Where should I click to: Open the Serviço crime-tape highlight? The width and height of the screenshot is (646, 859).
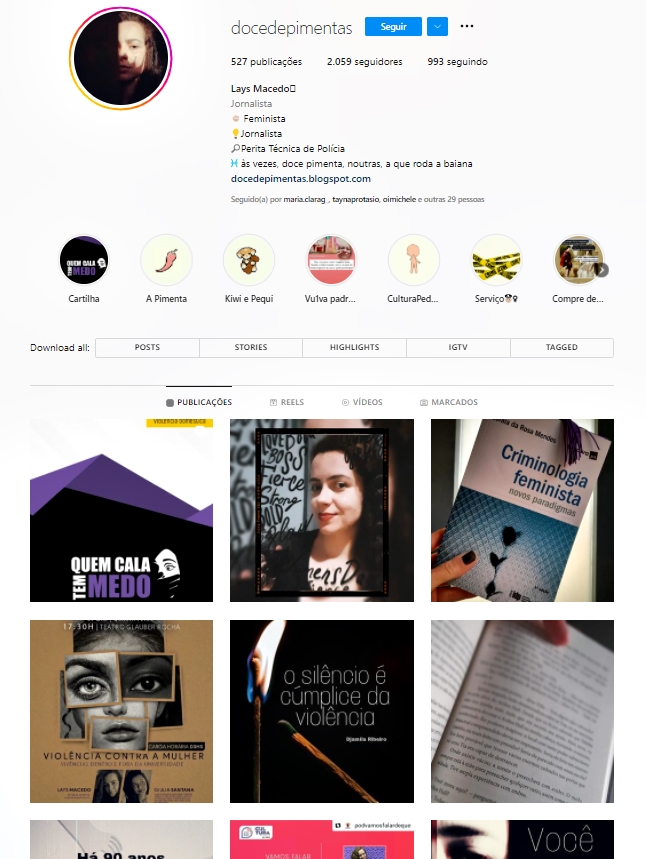[x=496, y=260]
